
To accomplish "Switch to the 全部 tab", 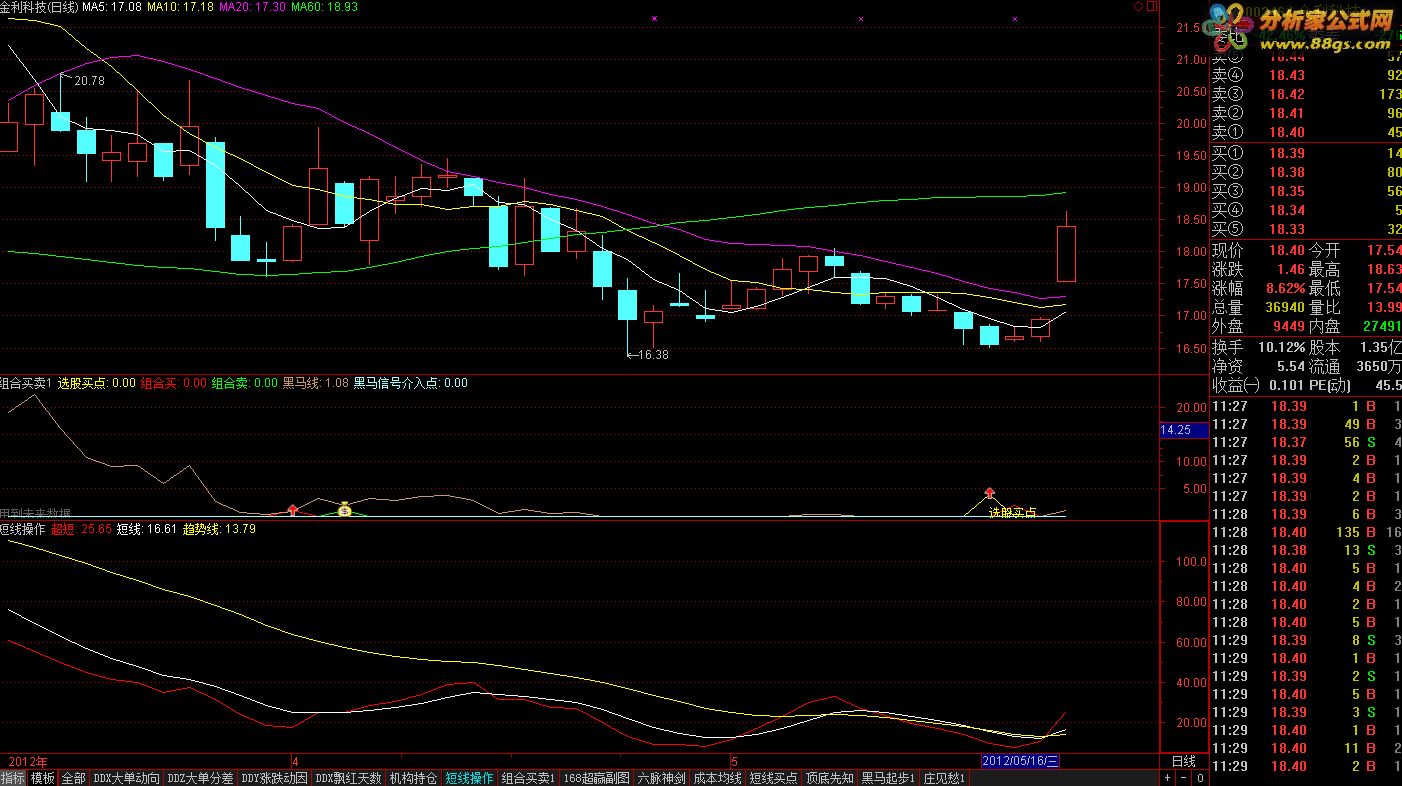I will (x=73, y=778).
